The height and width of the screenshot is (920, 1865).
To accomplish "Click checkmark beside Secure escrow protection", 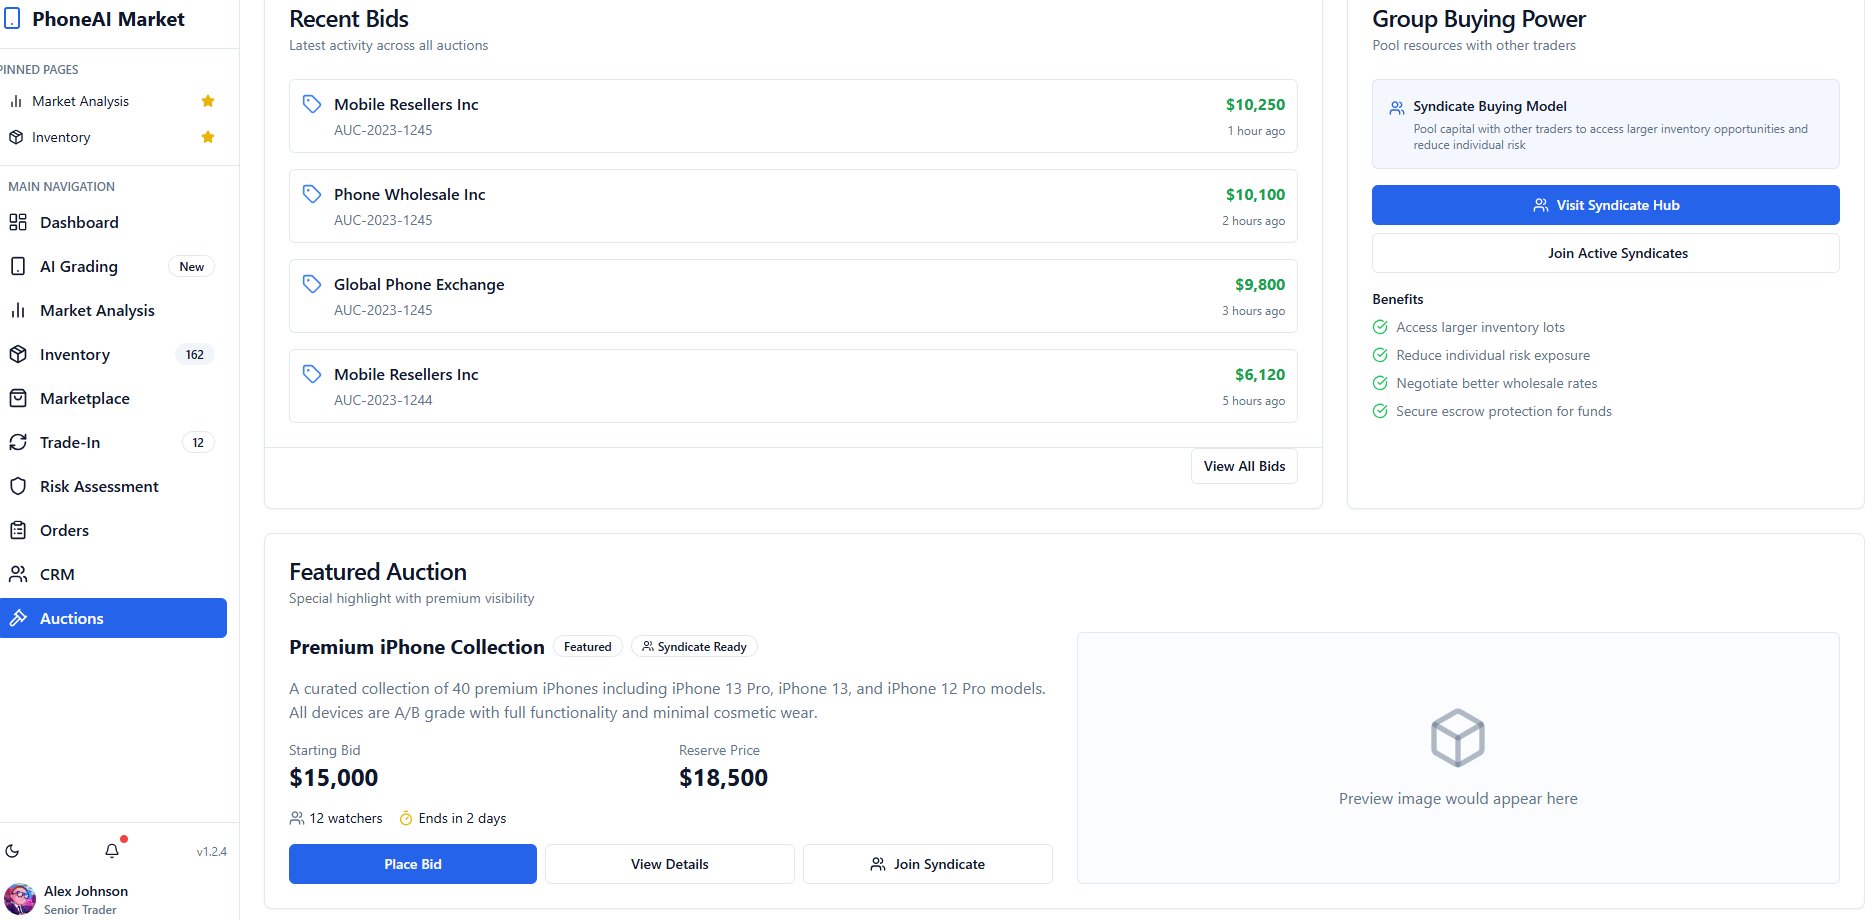I will point(1380,411).
